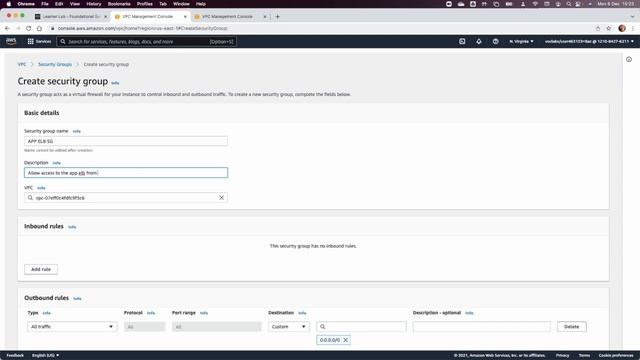The image size is (640, 360).
Task: Open the AWS support help icon
Action: [496, 41]
